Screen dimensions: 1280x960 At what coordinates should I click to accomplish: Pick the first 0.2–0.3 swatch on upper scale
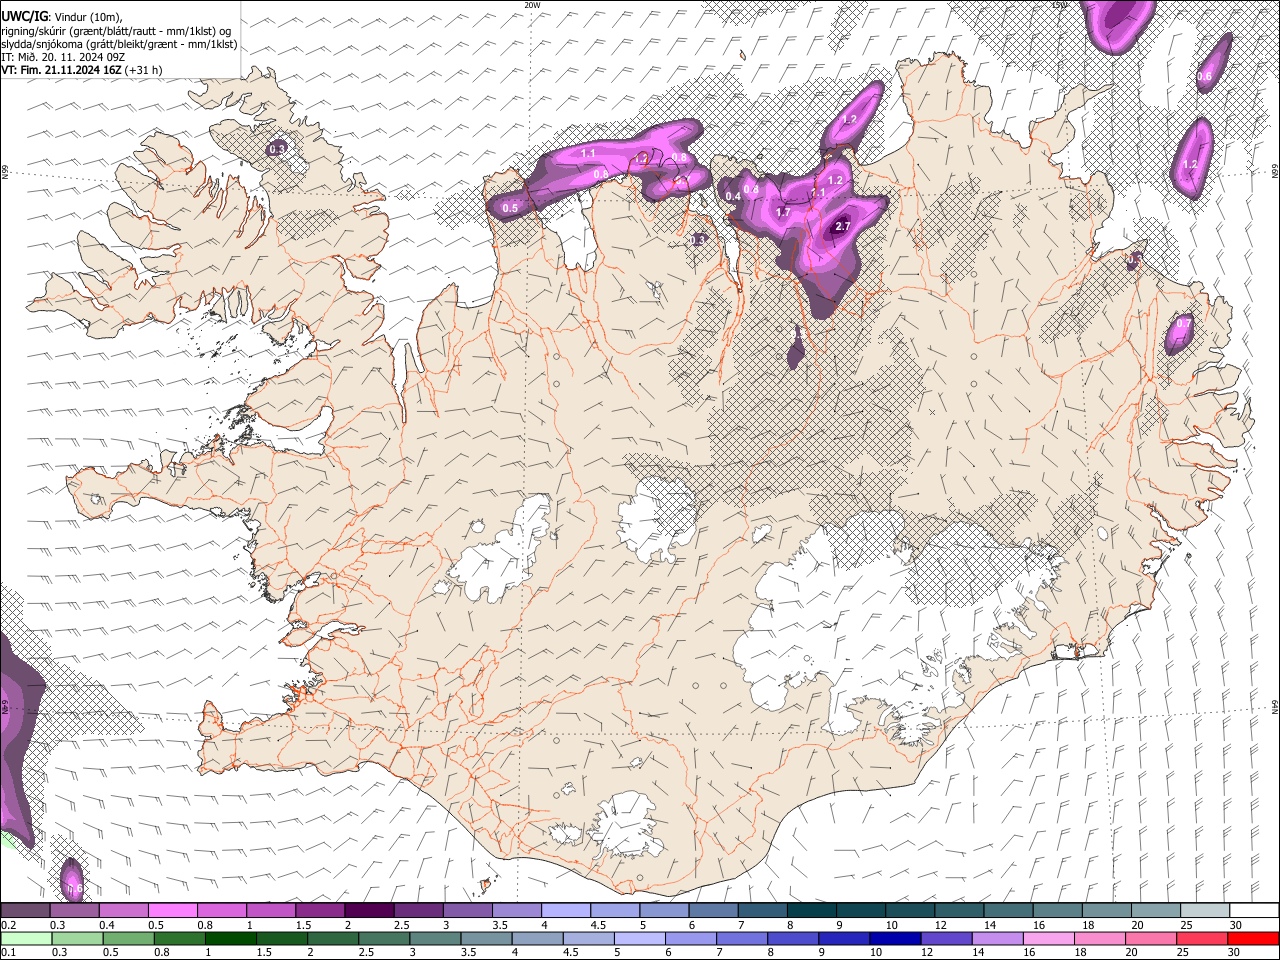tap(25, 910)
